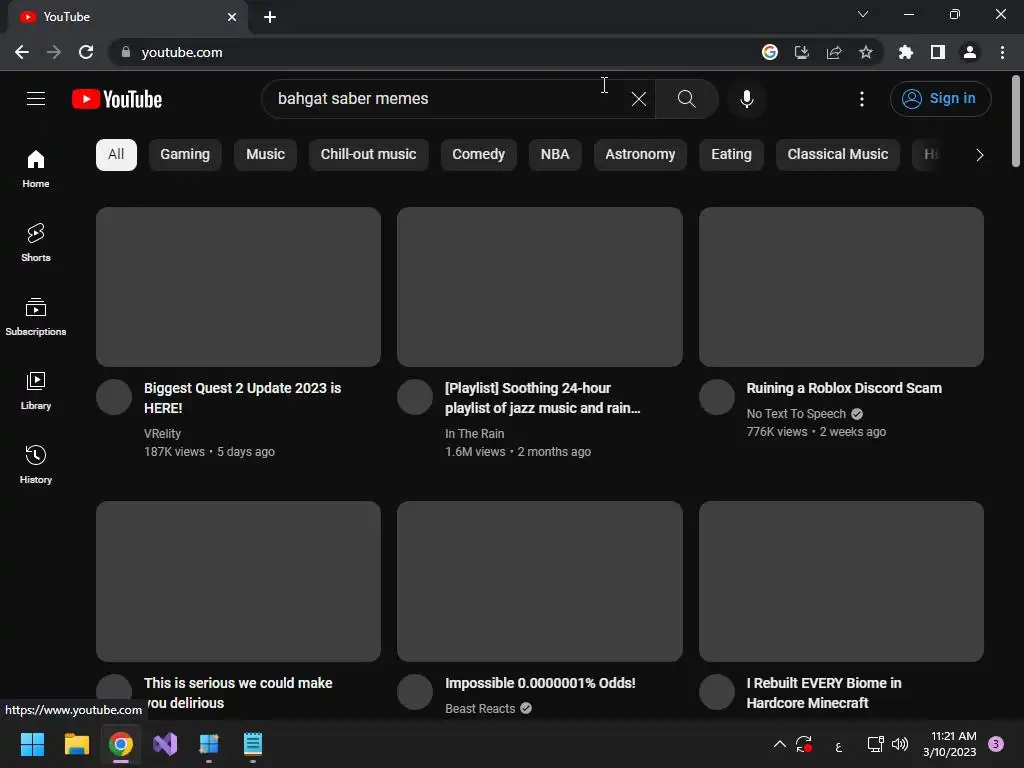
Task: Open the Notepad taskbar icon
Action: [x=253, y=744]
